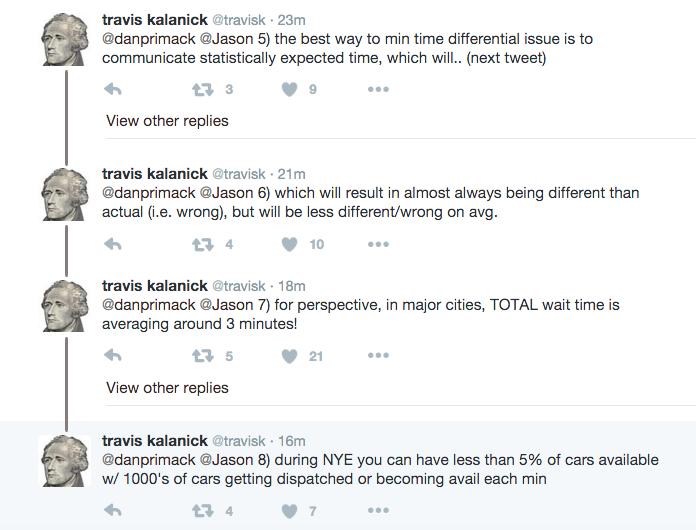Image resolution: width=696 pixels, height=530 pixels.
Task: Reply to the 23m tweet about statistically expected time
Action: click(x=113, y=89)
